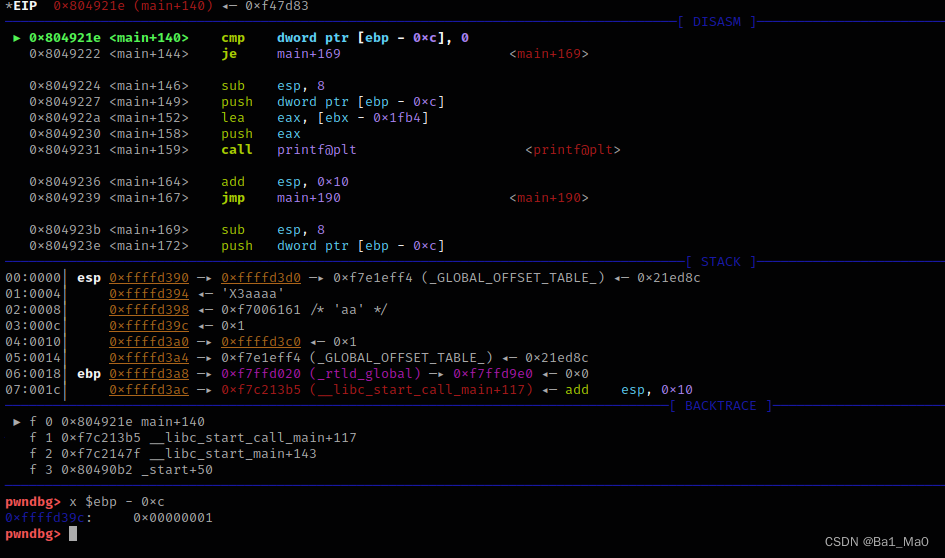Click the red <printf@plt> annotation
945x558 pixels.
(573, 149)
